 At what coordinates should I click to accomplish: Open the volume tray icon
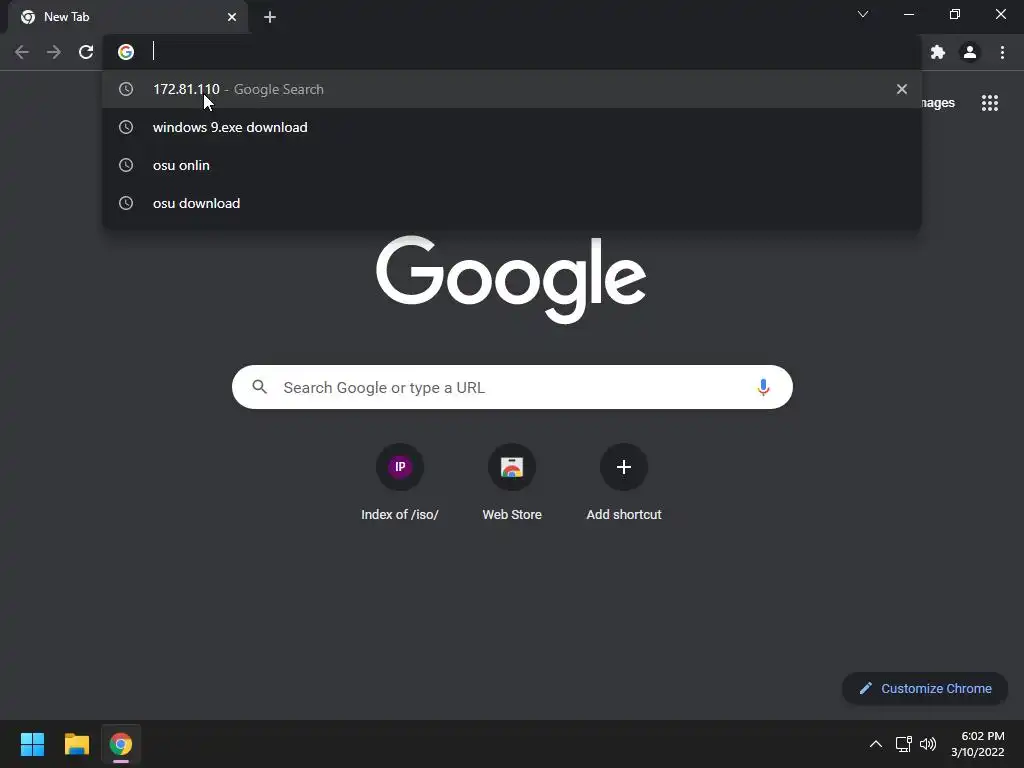927,744
